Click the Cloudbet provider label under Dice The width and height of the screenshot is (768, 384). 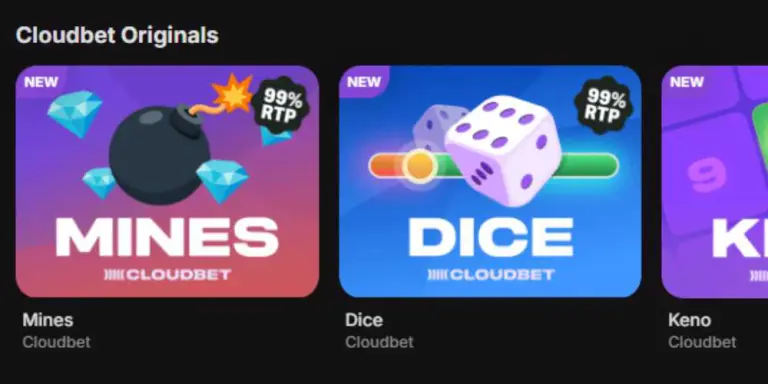pos(379,342)
